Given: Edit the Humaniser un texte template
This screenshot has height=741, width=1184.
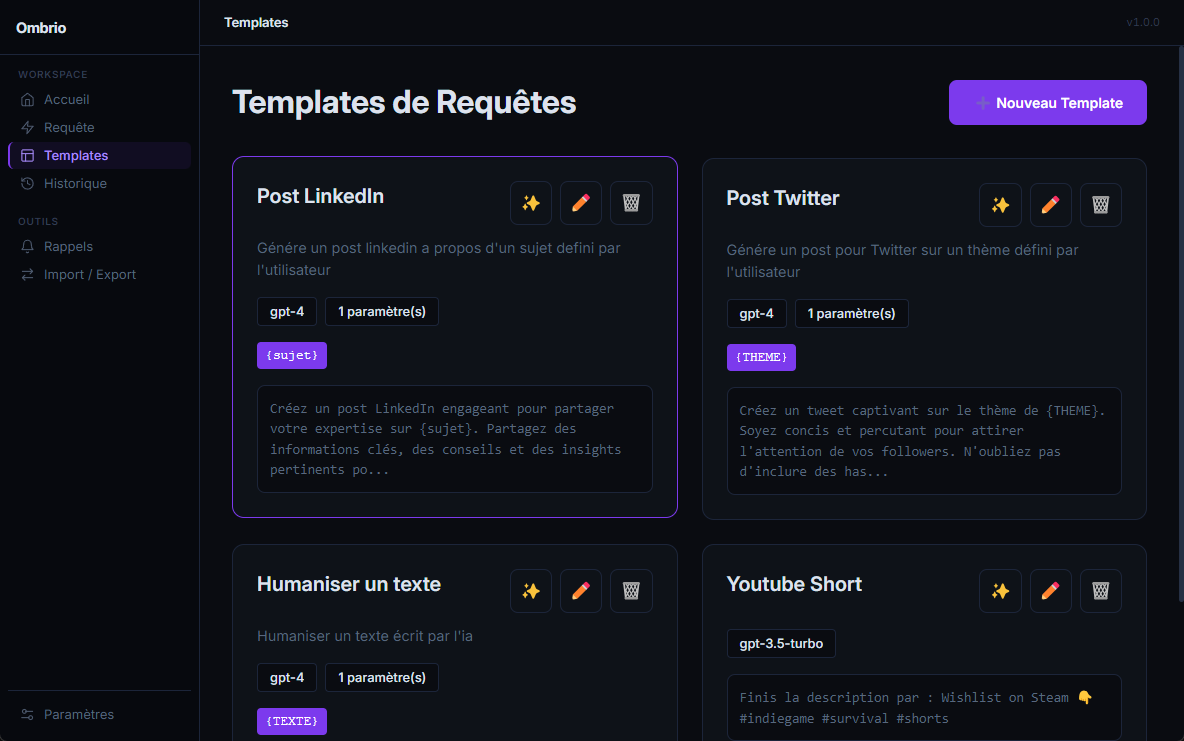Looking at the screenshot, I should pyautogui.click(x=581, y=591).
